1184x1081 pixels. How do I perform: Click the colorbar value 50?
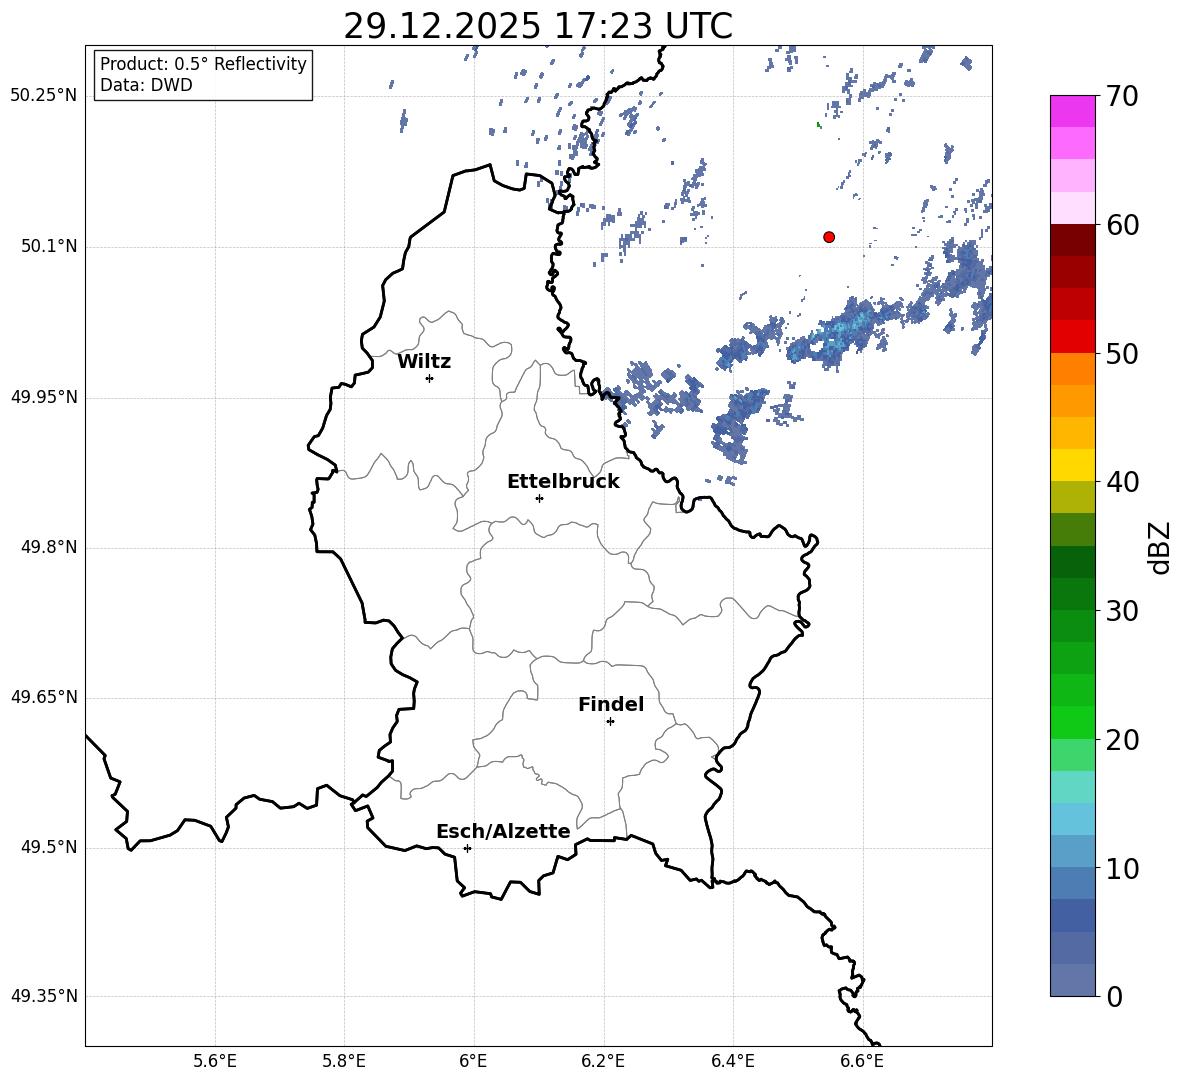(1122, 353)
